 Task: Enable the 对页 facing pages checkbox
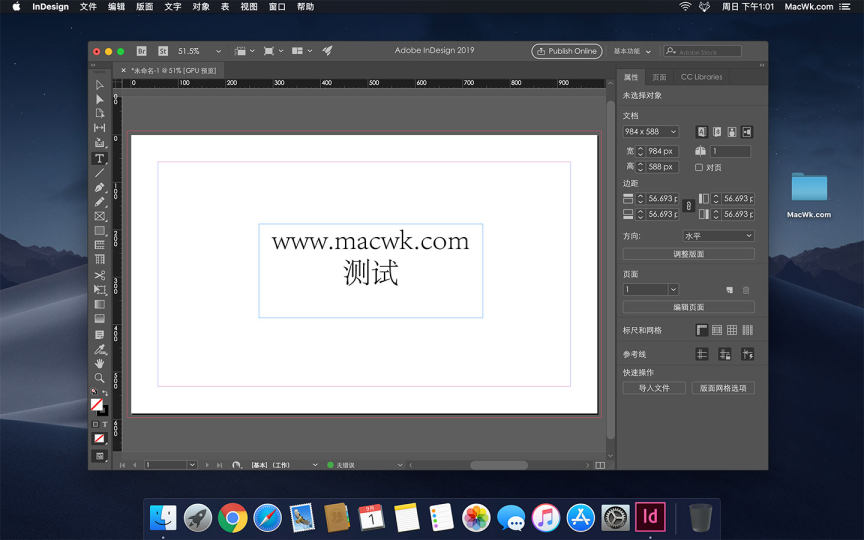pyautogui.click(x=699, y=167)
